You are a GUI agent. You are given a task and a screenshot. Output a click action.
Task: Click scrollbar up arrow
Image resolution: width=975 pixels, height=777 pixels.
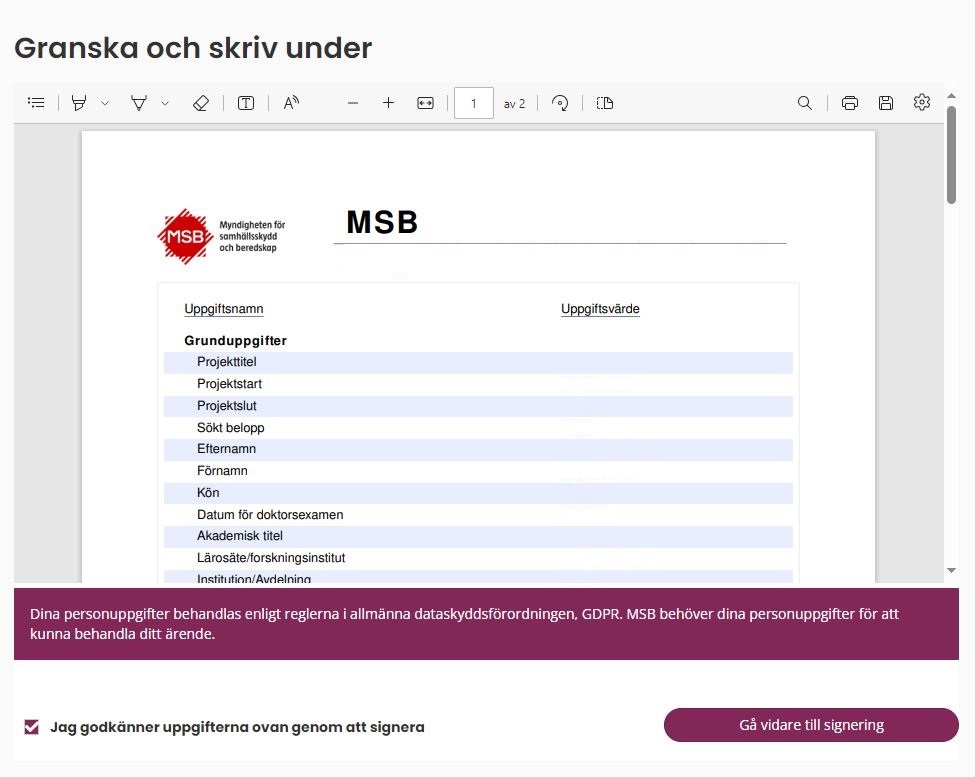[951, 96]
